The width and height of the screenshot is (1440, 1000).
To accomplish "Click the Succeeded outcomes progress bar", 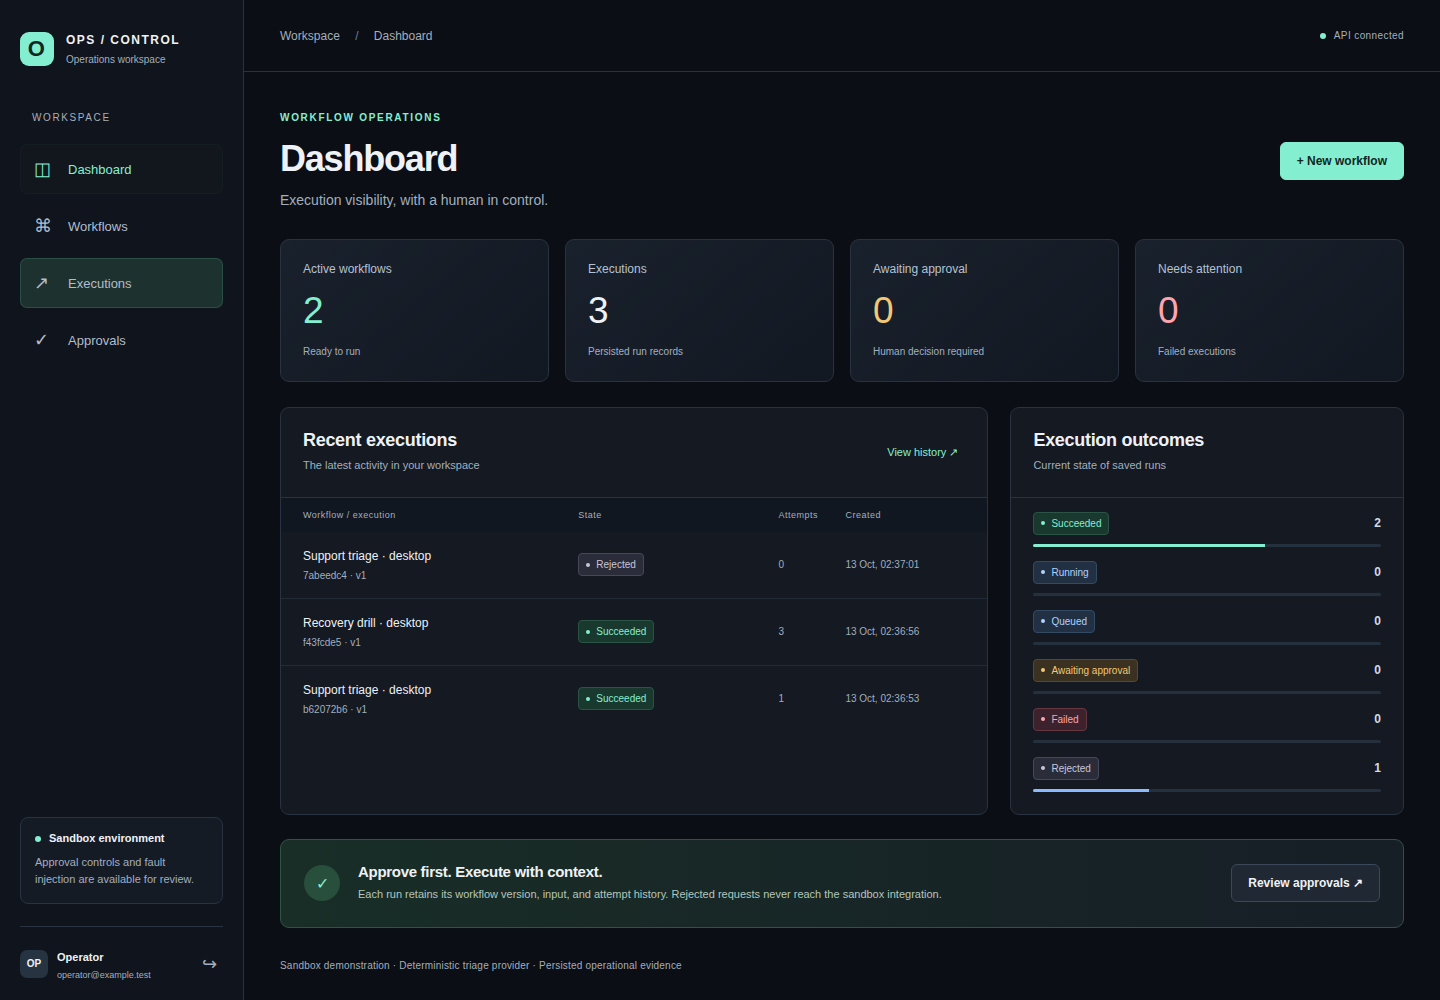I will coord(1207,545).
